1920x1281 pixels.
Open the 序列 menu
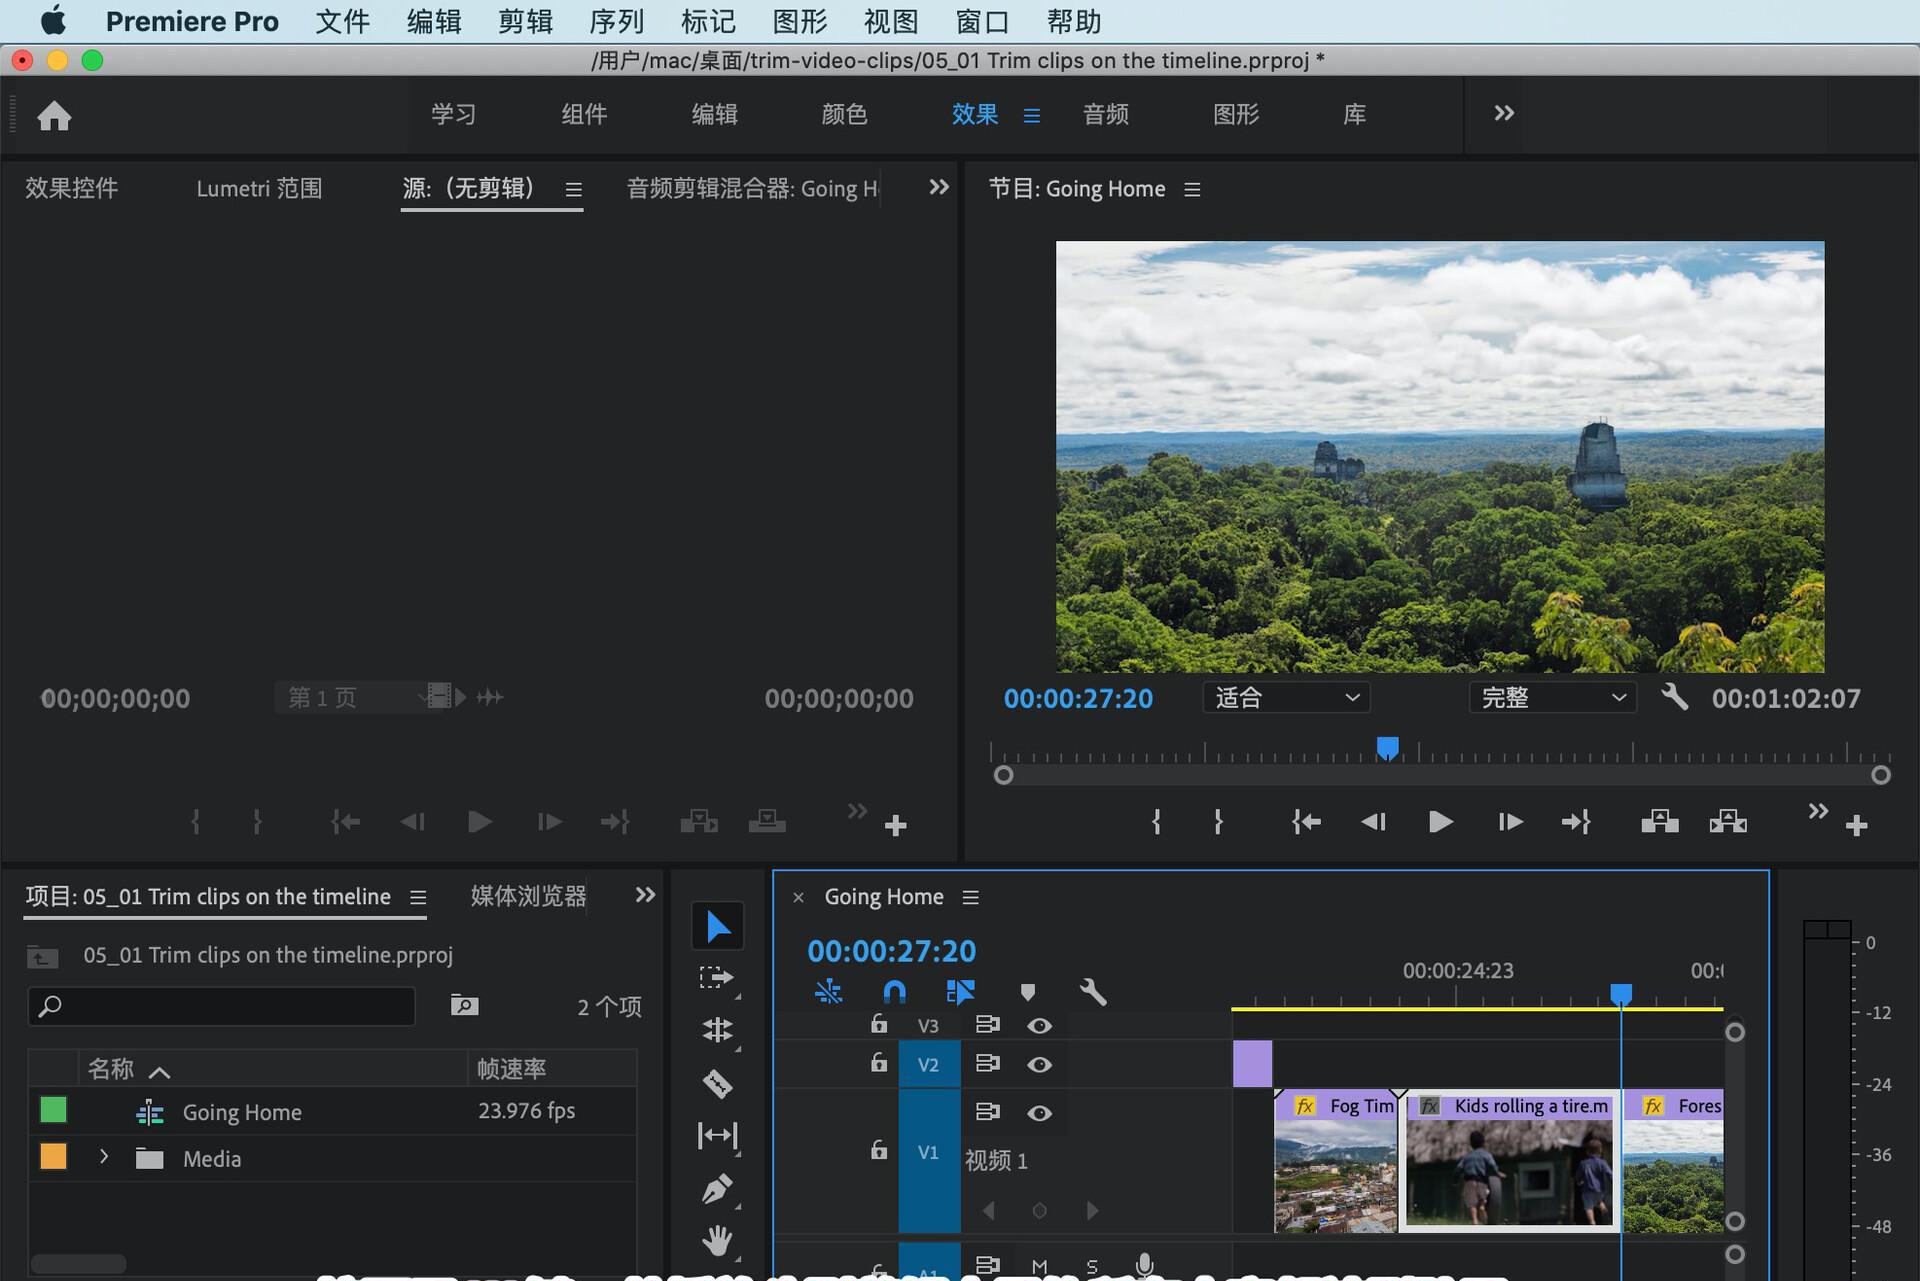(616, 21)
